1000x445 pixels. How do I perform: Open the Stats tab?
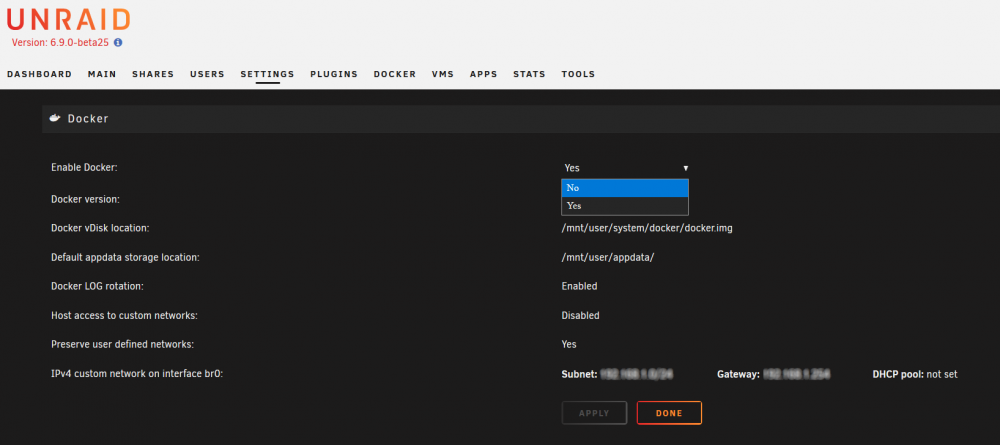coord(529,74)
